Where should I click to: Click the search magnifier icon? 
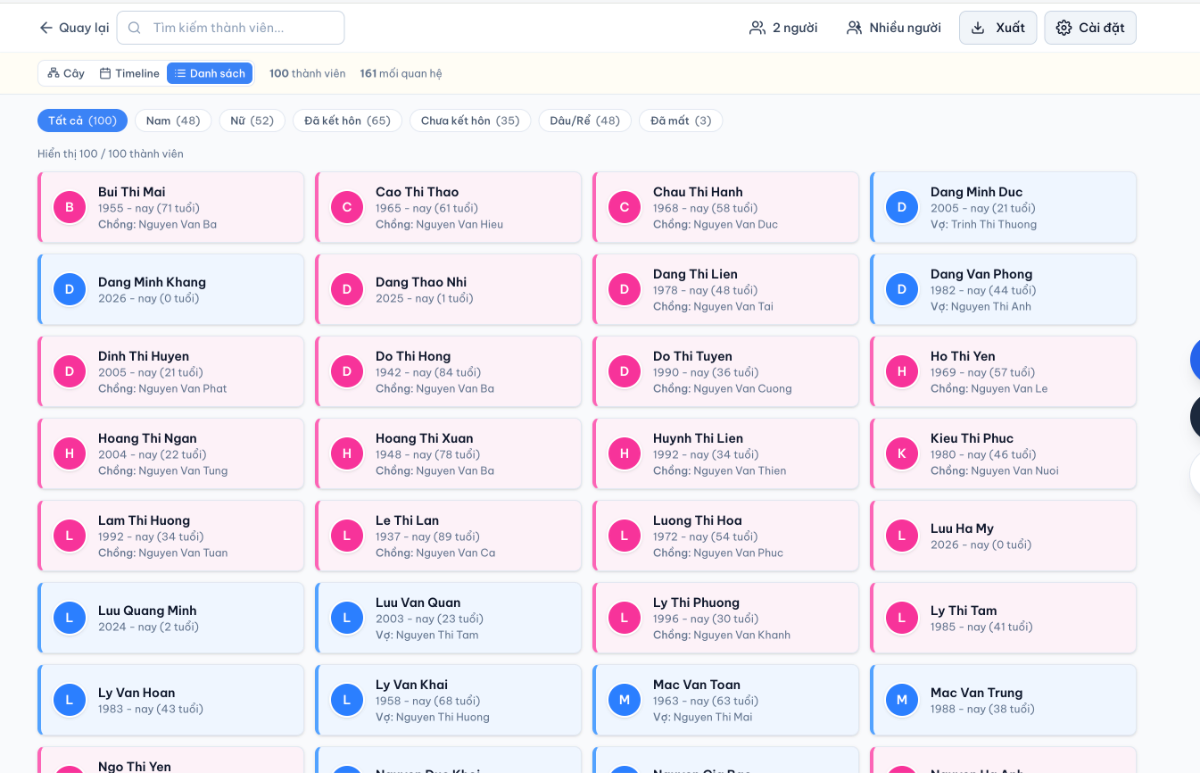tap(135, 28)
